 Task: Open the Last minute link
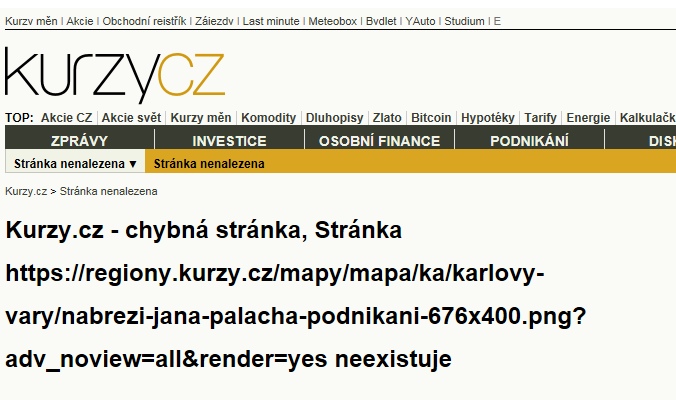[x=271, y=21]
